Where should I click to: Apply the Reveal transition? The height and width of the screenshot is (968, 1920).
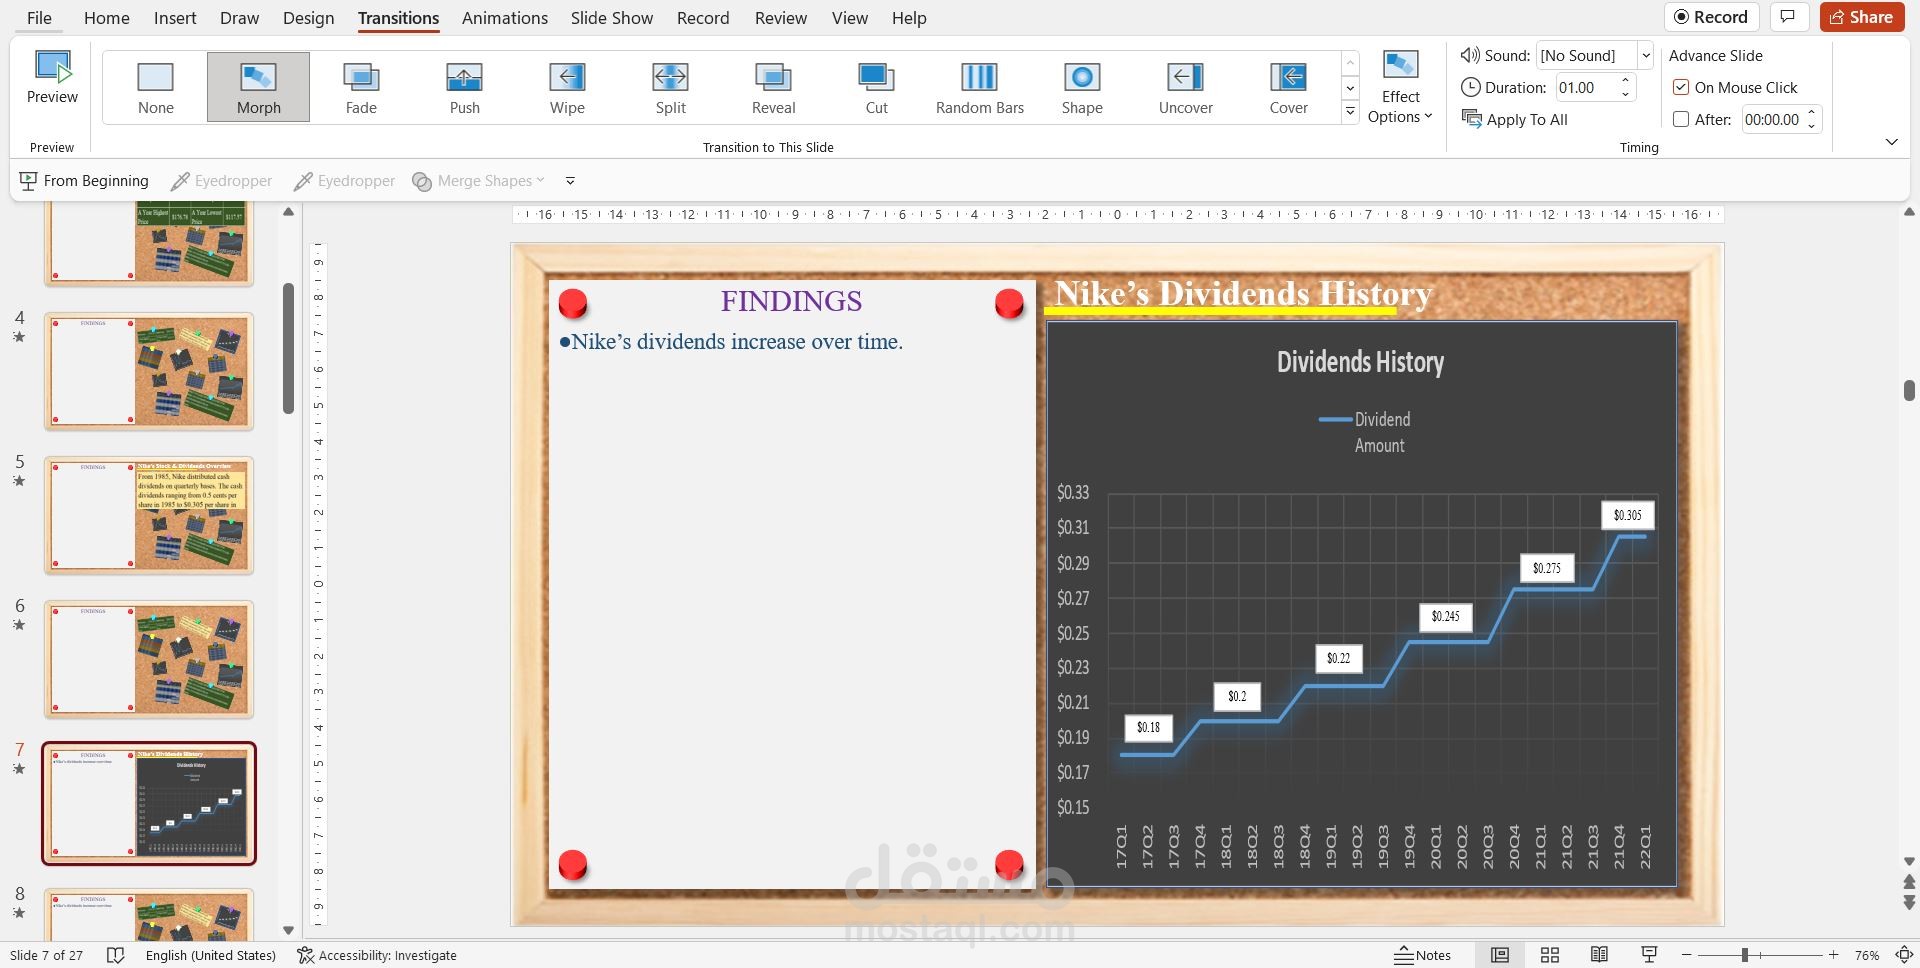click(x=773, y=88)
